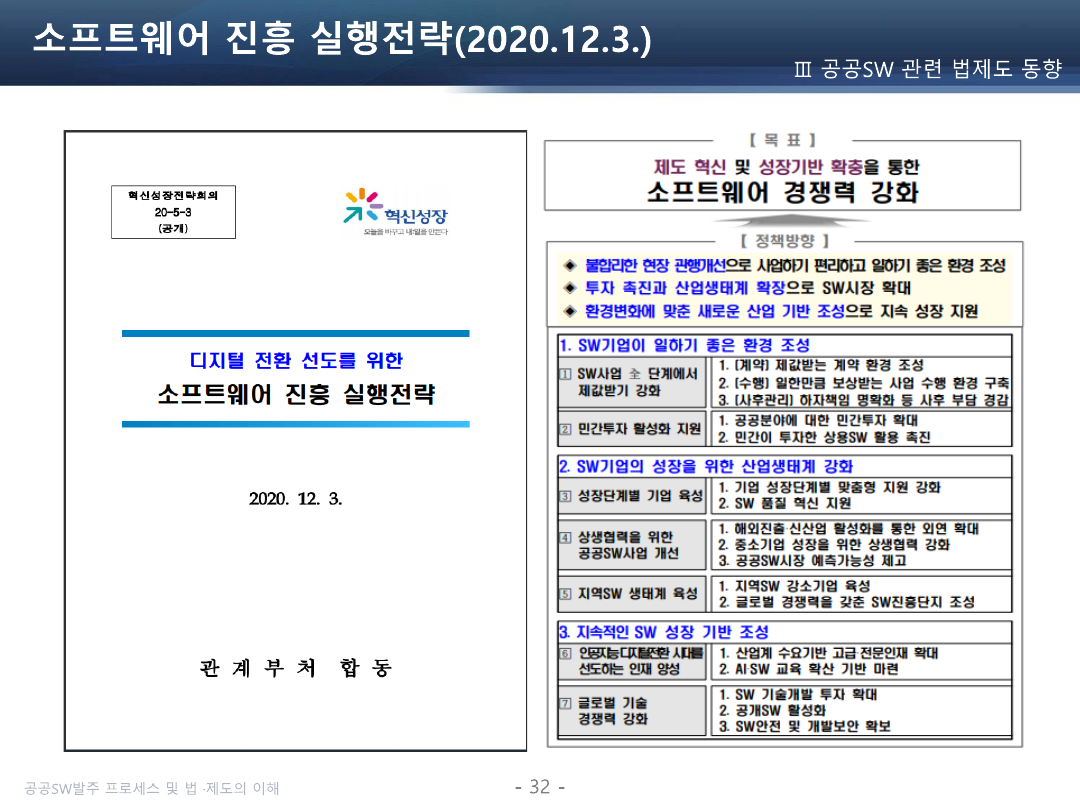This screenshot has width=1080, height=810.
Task: Click the 혁신성장 colorful logo
Action: (x=394, y=212)
